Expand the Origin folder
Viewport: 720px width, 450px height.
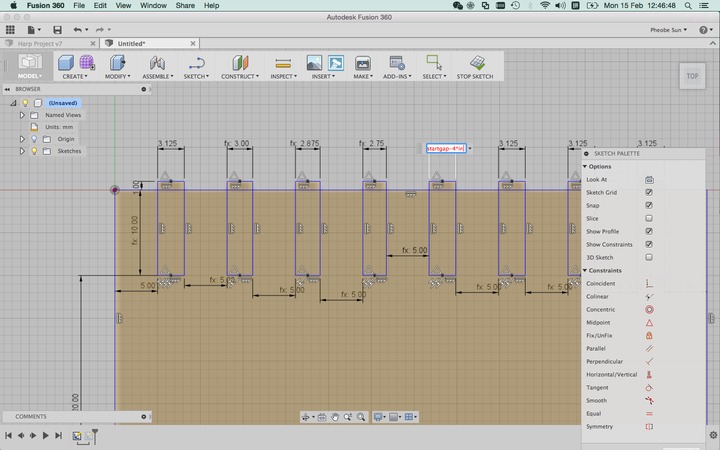(22, 139)
